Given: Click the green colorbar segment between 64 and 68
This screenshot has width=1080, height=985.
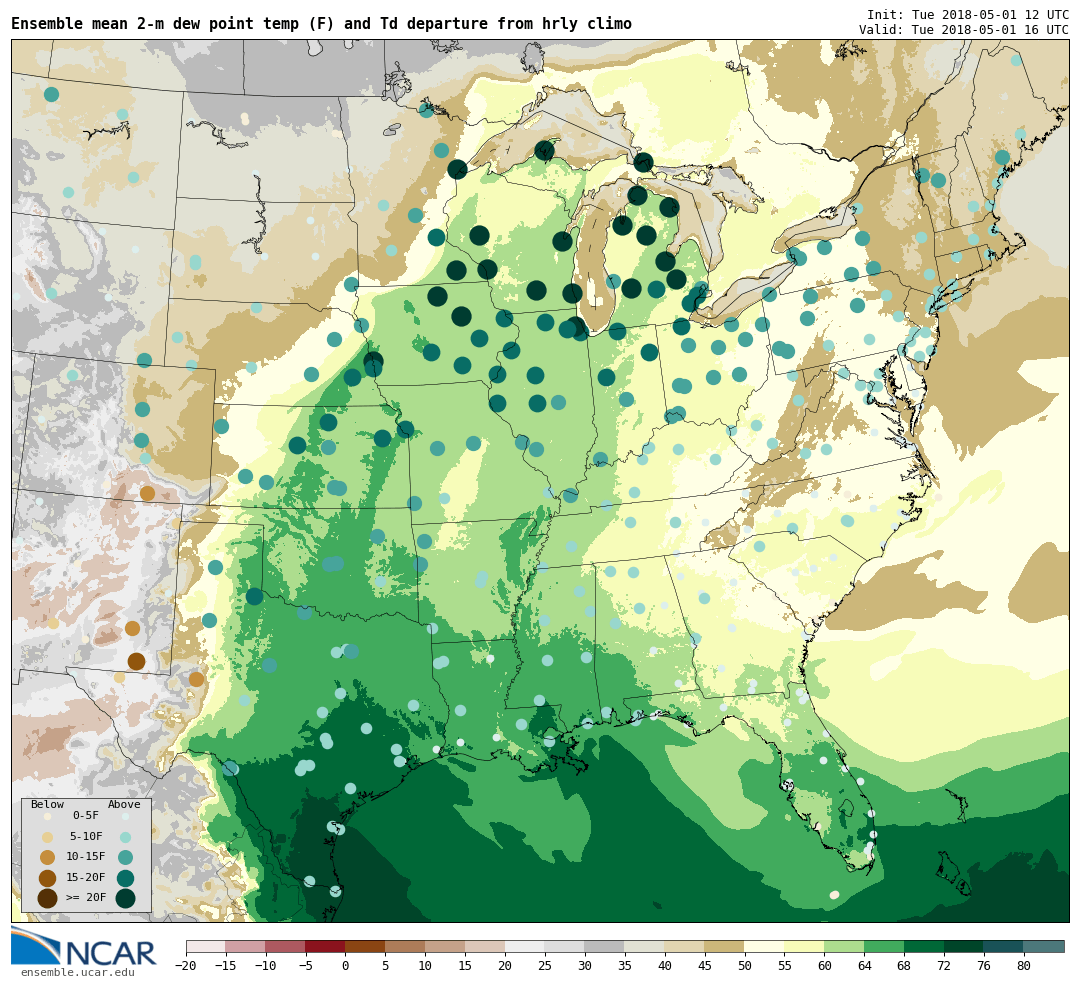Looking at the screenshot, I should [885, 946].
